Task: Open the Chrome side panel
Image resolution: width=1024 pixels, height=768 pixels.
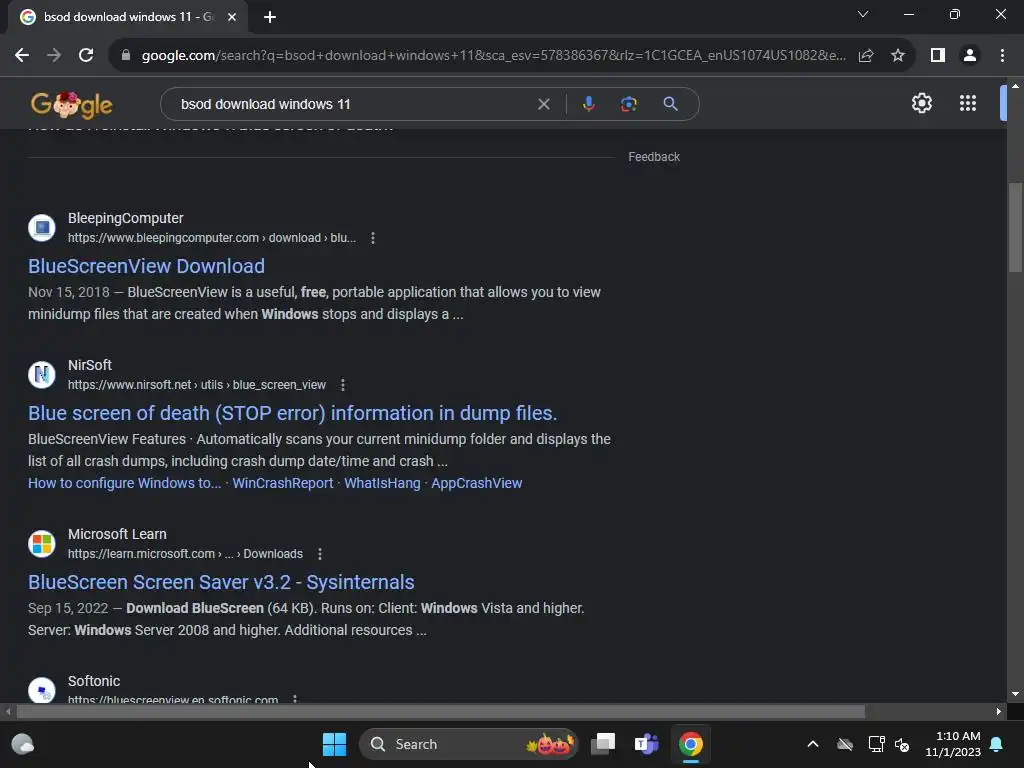Action: [x=938, y=56]
